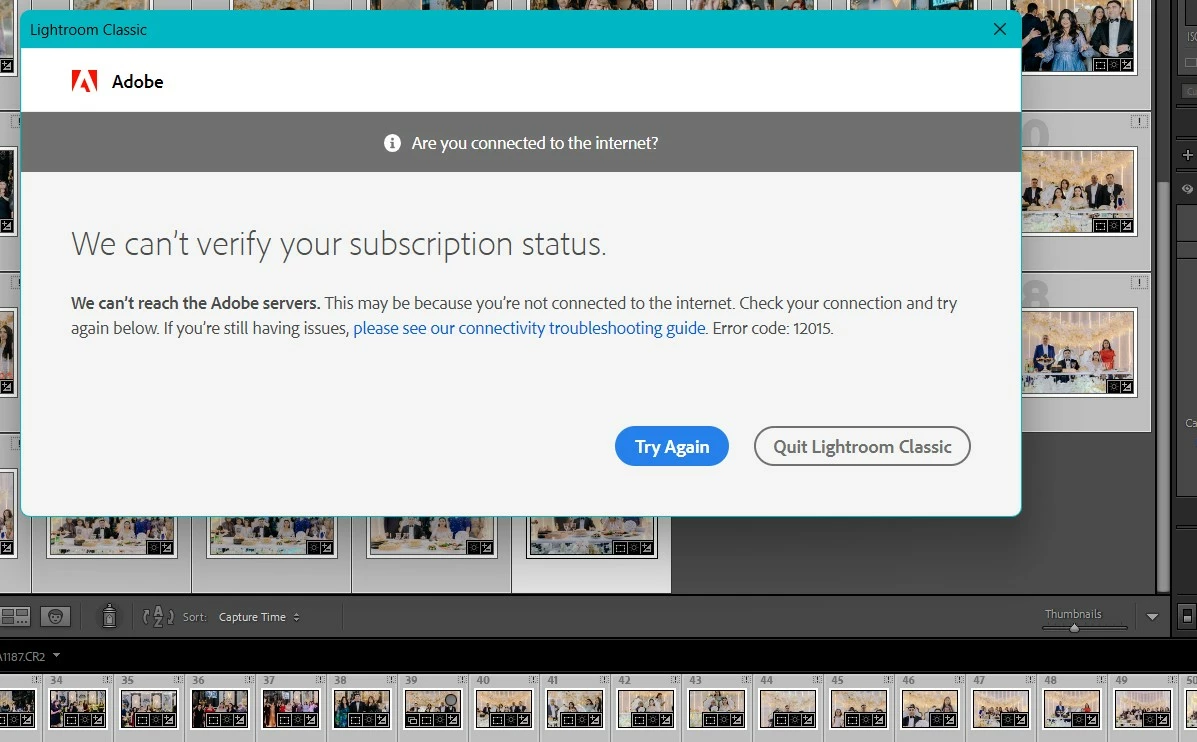Click develop adjustments badge on filmstrip photo 43
The image size is (1197, 742).
pos(723,720)
